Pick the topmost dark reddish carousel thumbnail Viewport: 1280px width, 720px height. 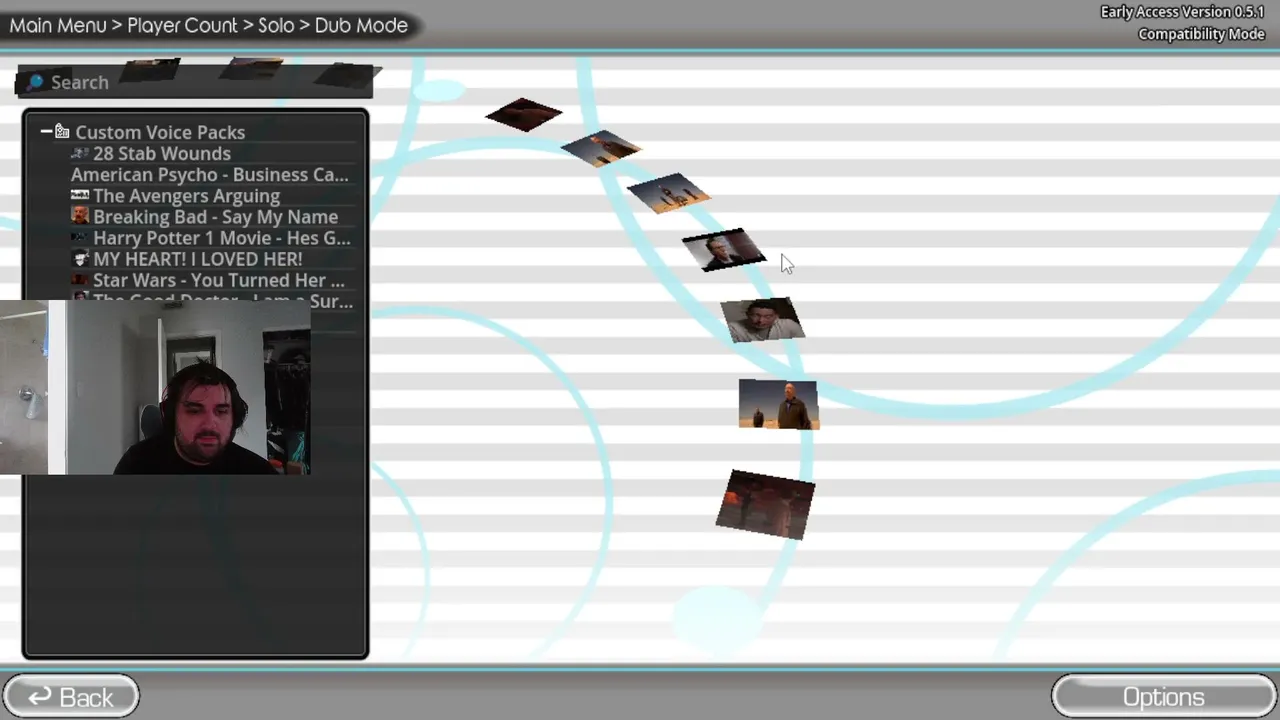(x=524, y=114)
